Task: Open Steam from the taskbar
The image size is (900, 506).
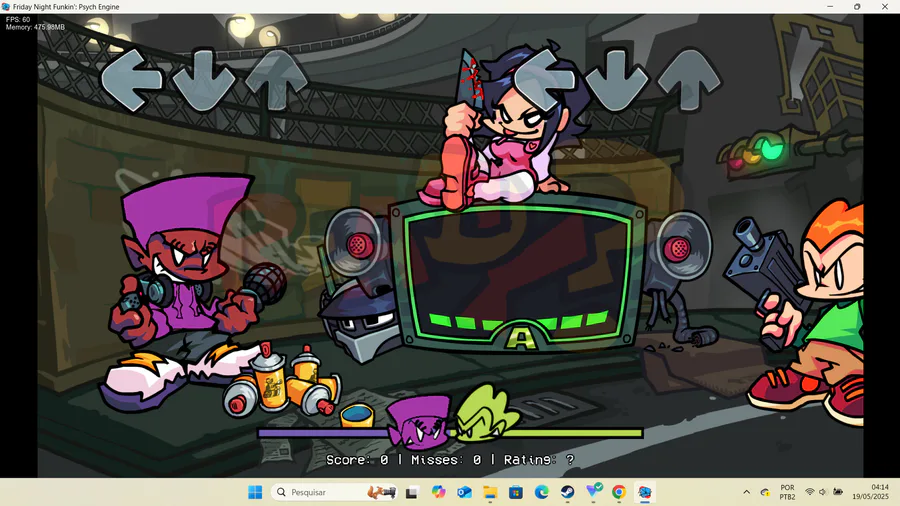Action: 567,492
